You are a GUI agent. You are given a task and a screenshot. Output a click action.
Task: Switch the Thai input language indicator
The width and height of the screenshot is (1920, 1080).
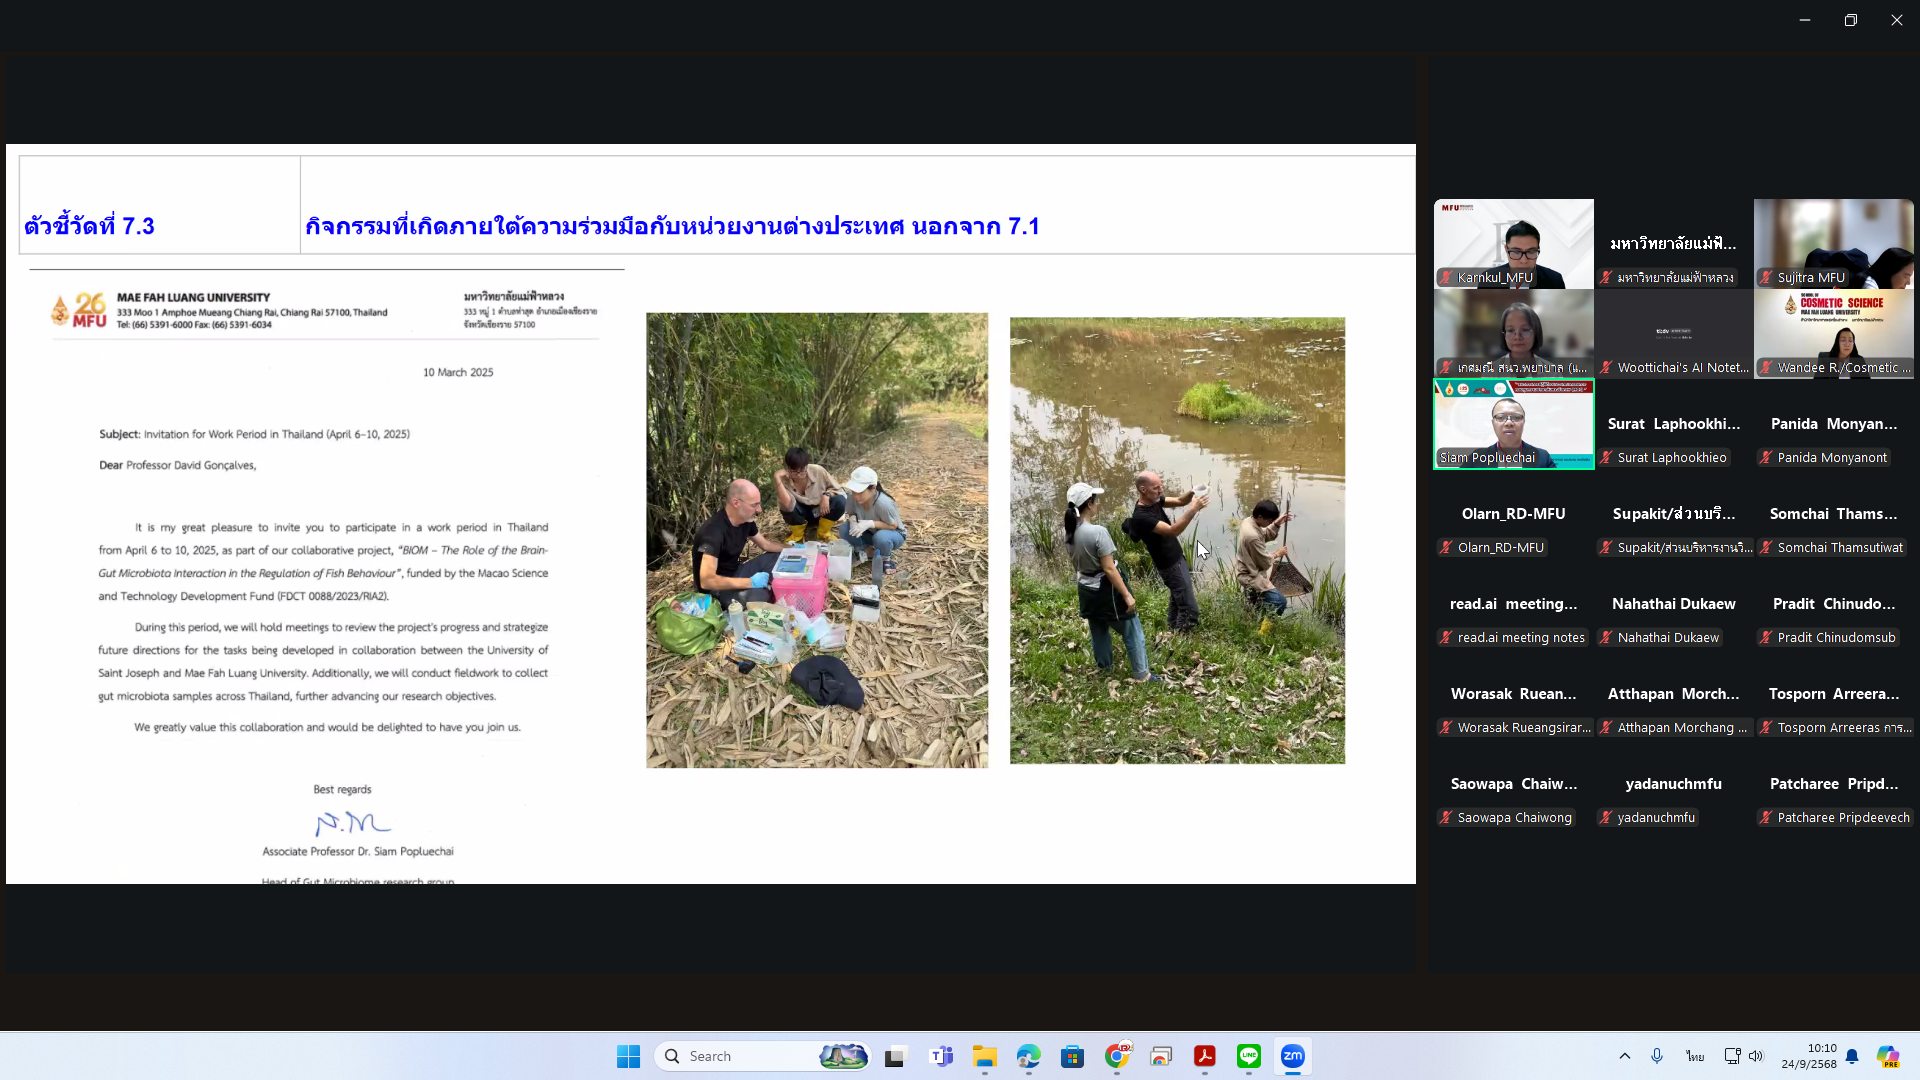tap(1694, 1056)
